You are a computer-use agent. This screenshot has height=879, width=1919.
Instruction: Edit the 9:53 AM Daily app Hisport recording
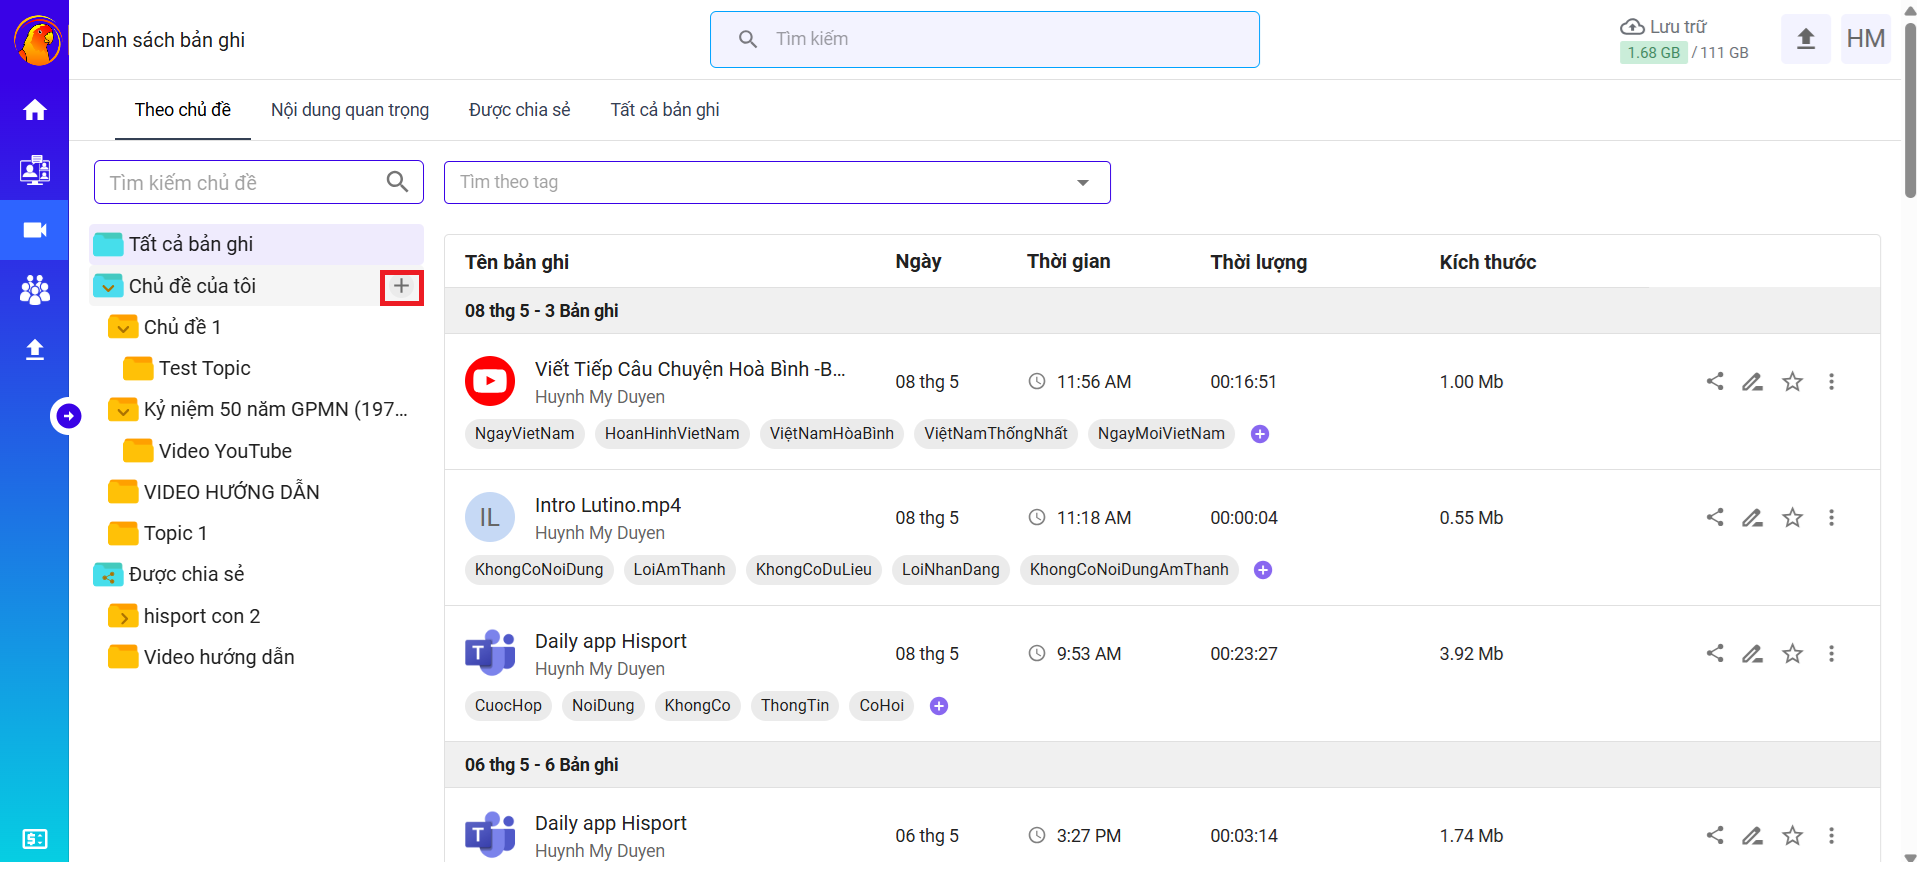coord(1753,653)
